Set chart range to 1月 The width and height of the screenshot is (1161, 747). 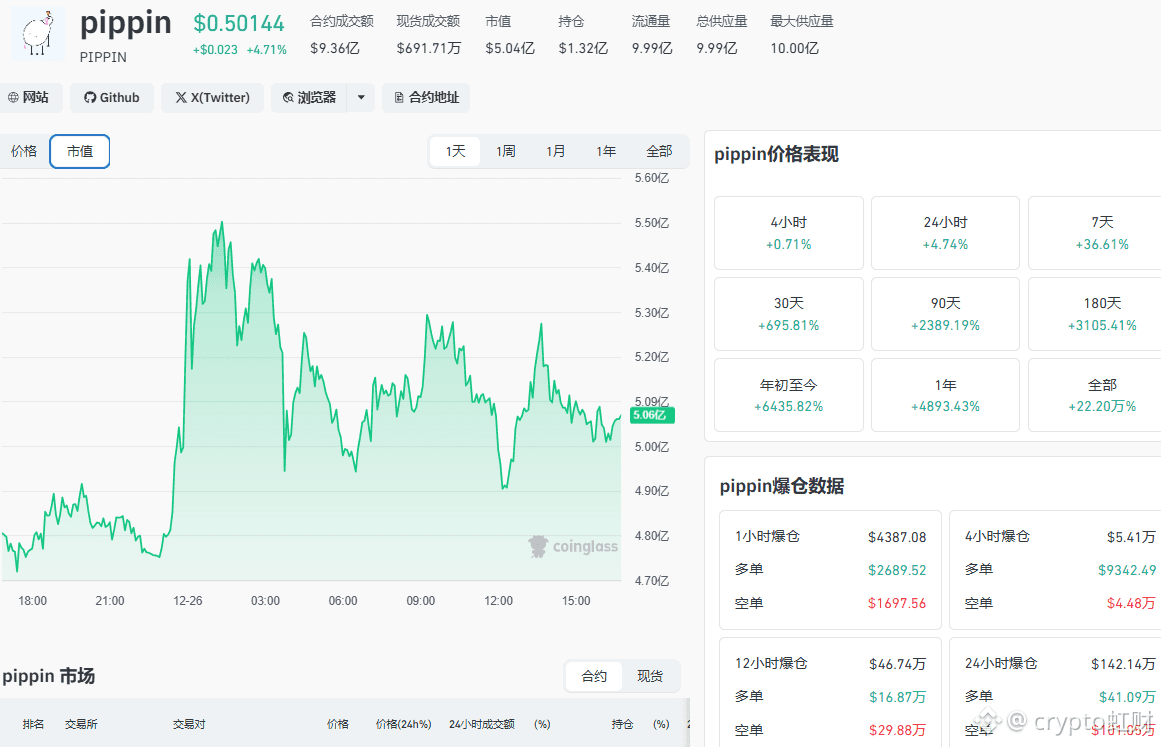555,151
